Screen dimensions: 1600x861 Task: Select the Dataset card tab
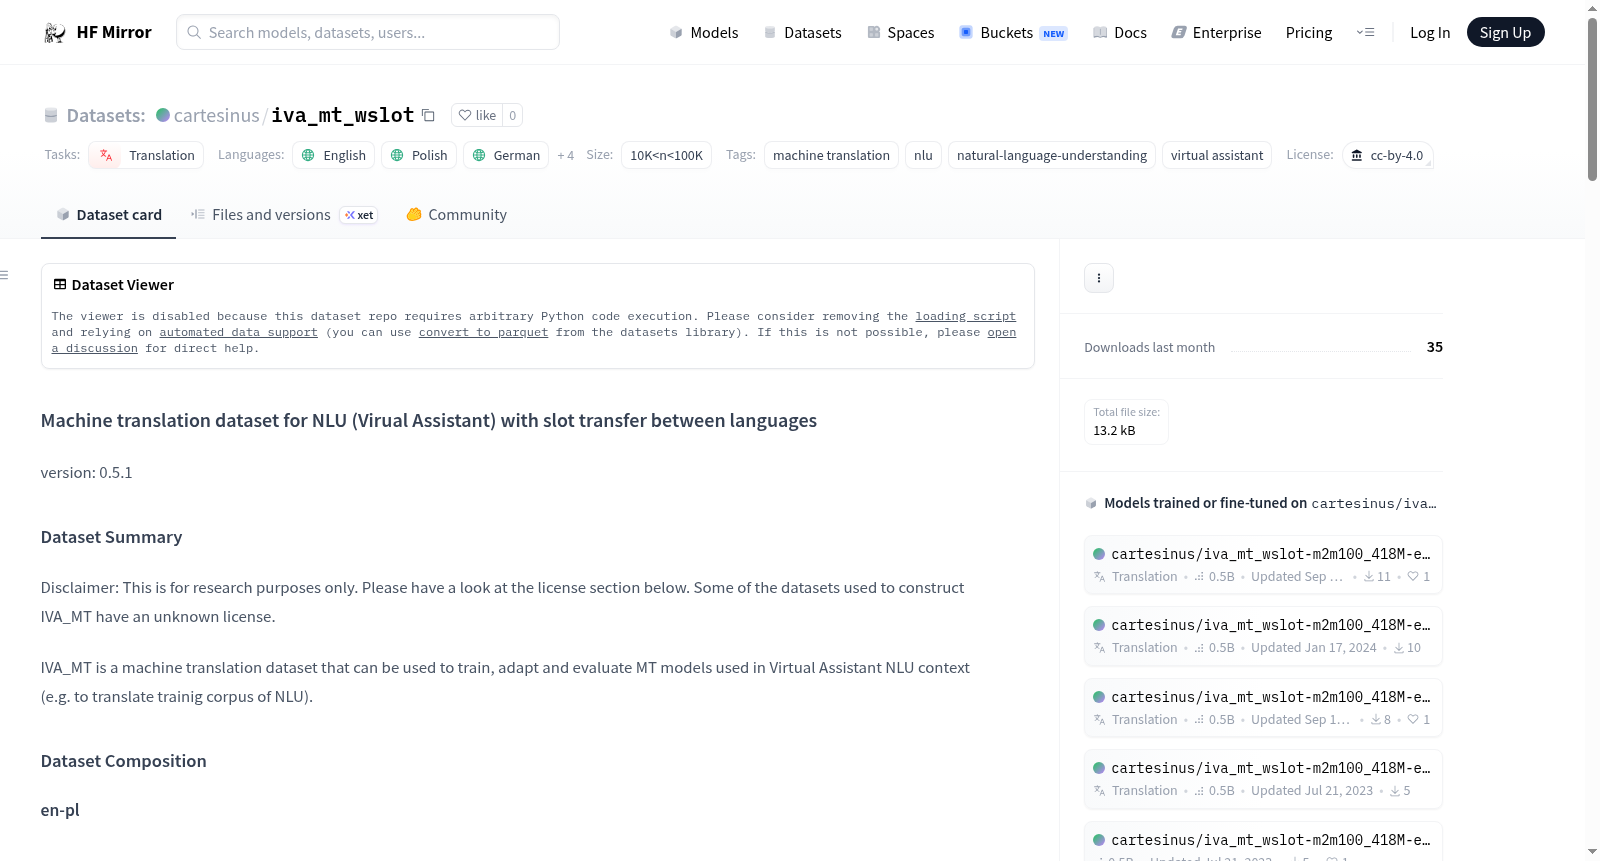(109, 215)
